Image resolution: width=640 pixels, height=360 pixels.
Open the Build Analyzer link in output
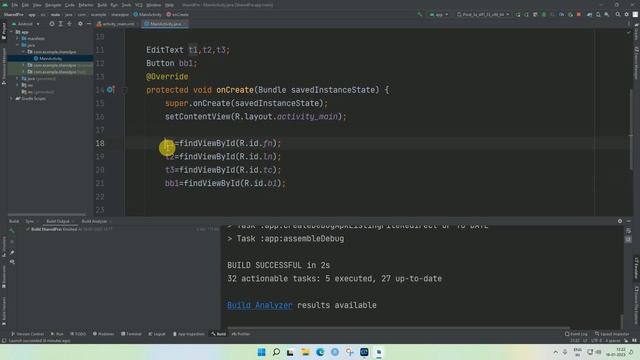tap(260, 305)
